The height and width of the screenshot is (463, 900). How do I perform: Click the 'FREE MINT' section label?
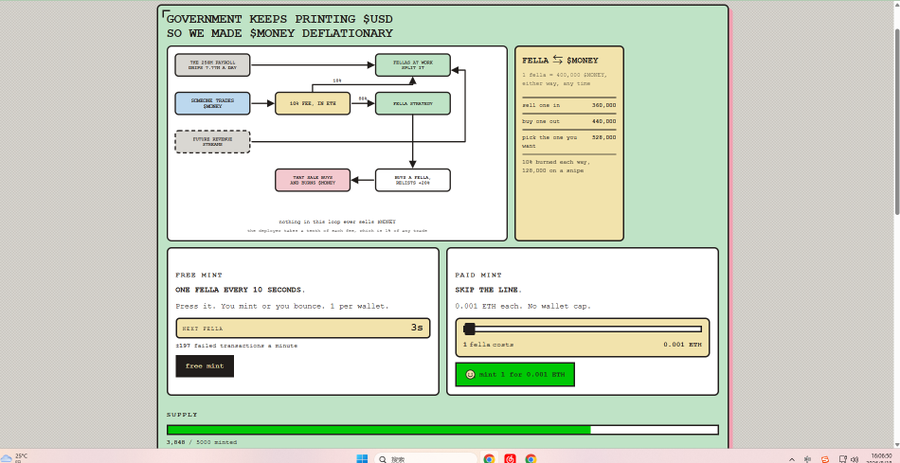(x=199, y=275)
